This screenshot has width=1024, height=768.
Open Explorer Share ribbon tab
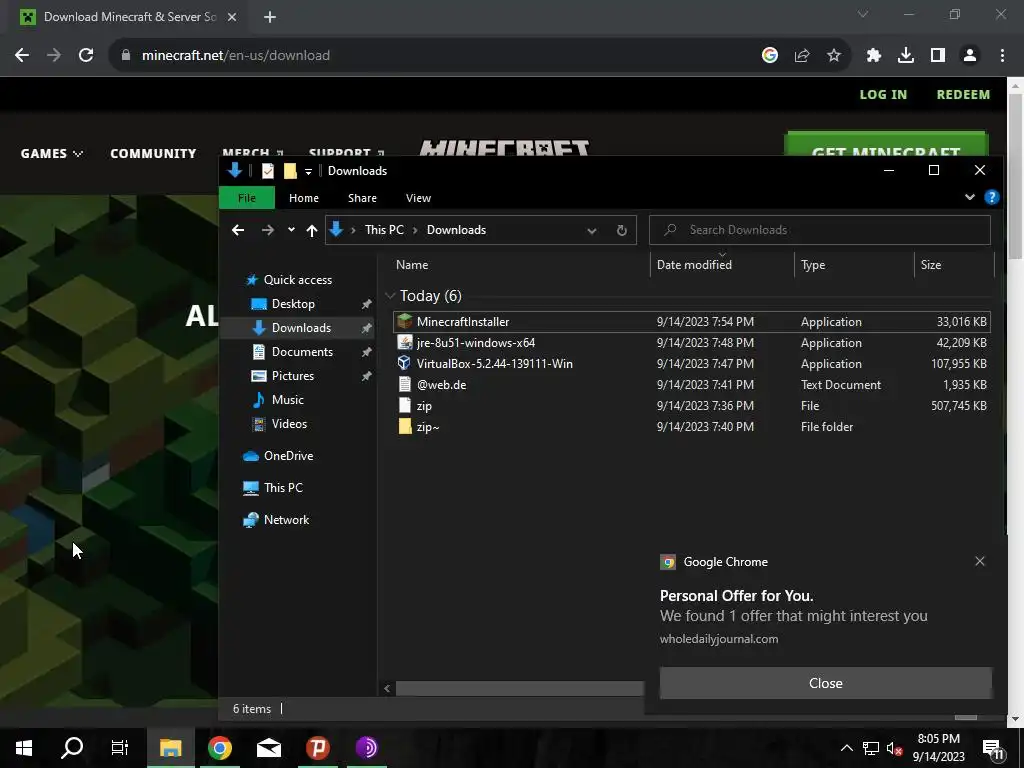click(x=362, y=198)
